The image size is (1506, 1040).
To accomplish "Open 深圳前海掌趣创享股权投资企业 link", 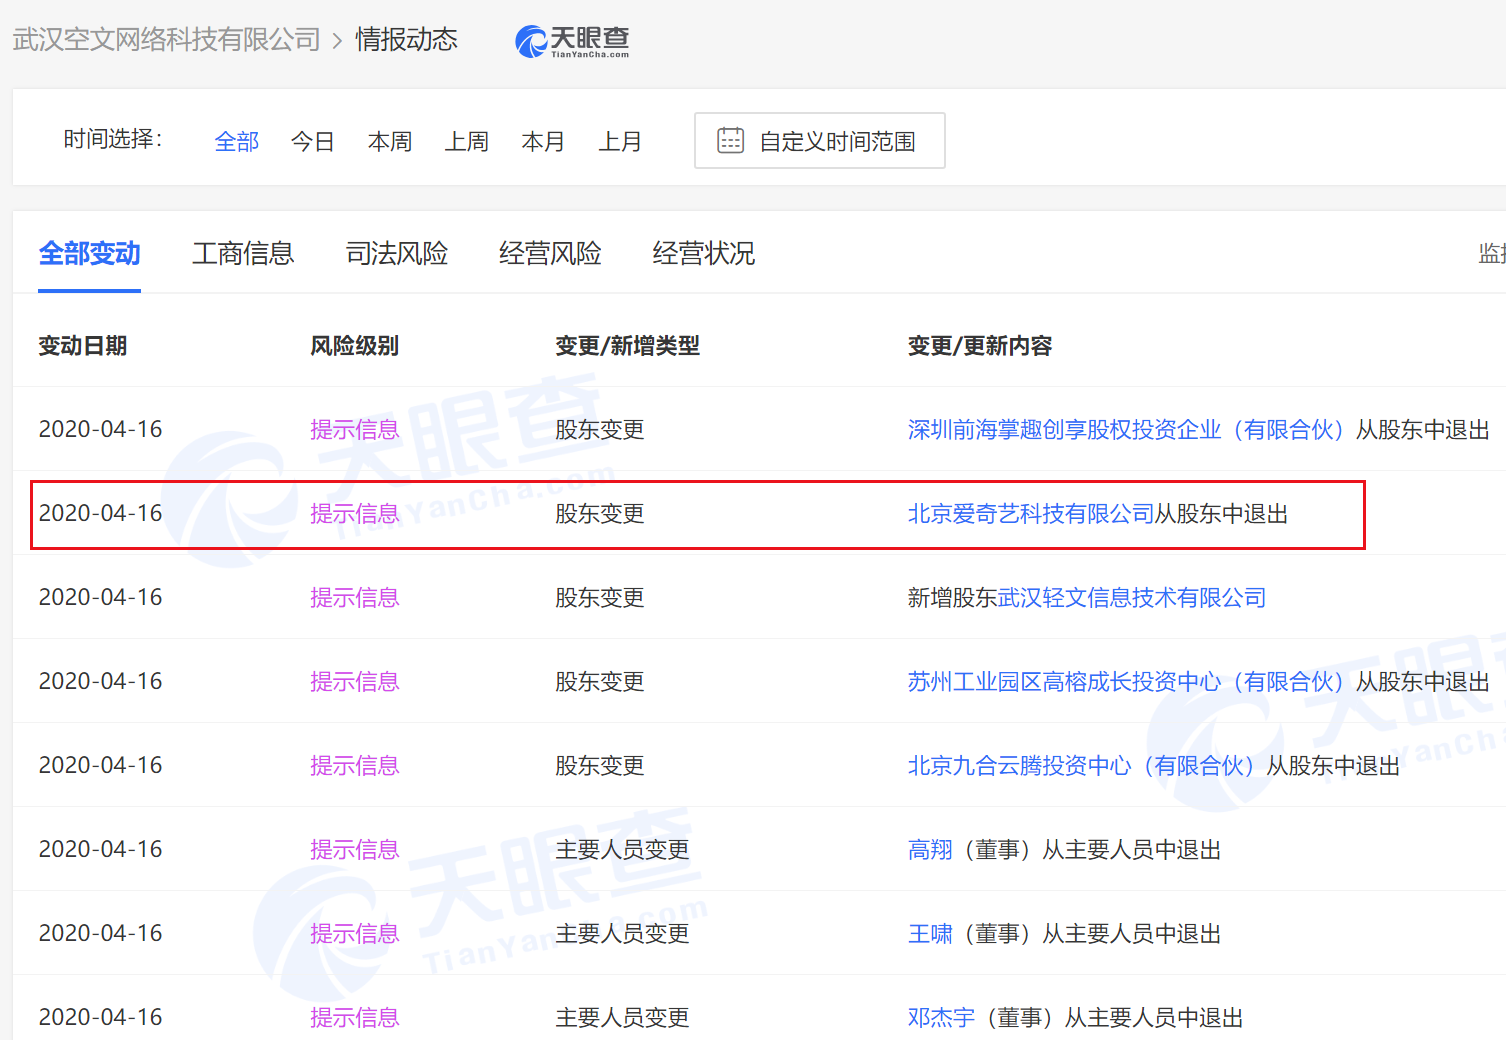I will [1131, 430].
